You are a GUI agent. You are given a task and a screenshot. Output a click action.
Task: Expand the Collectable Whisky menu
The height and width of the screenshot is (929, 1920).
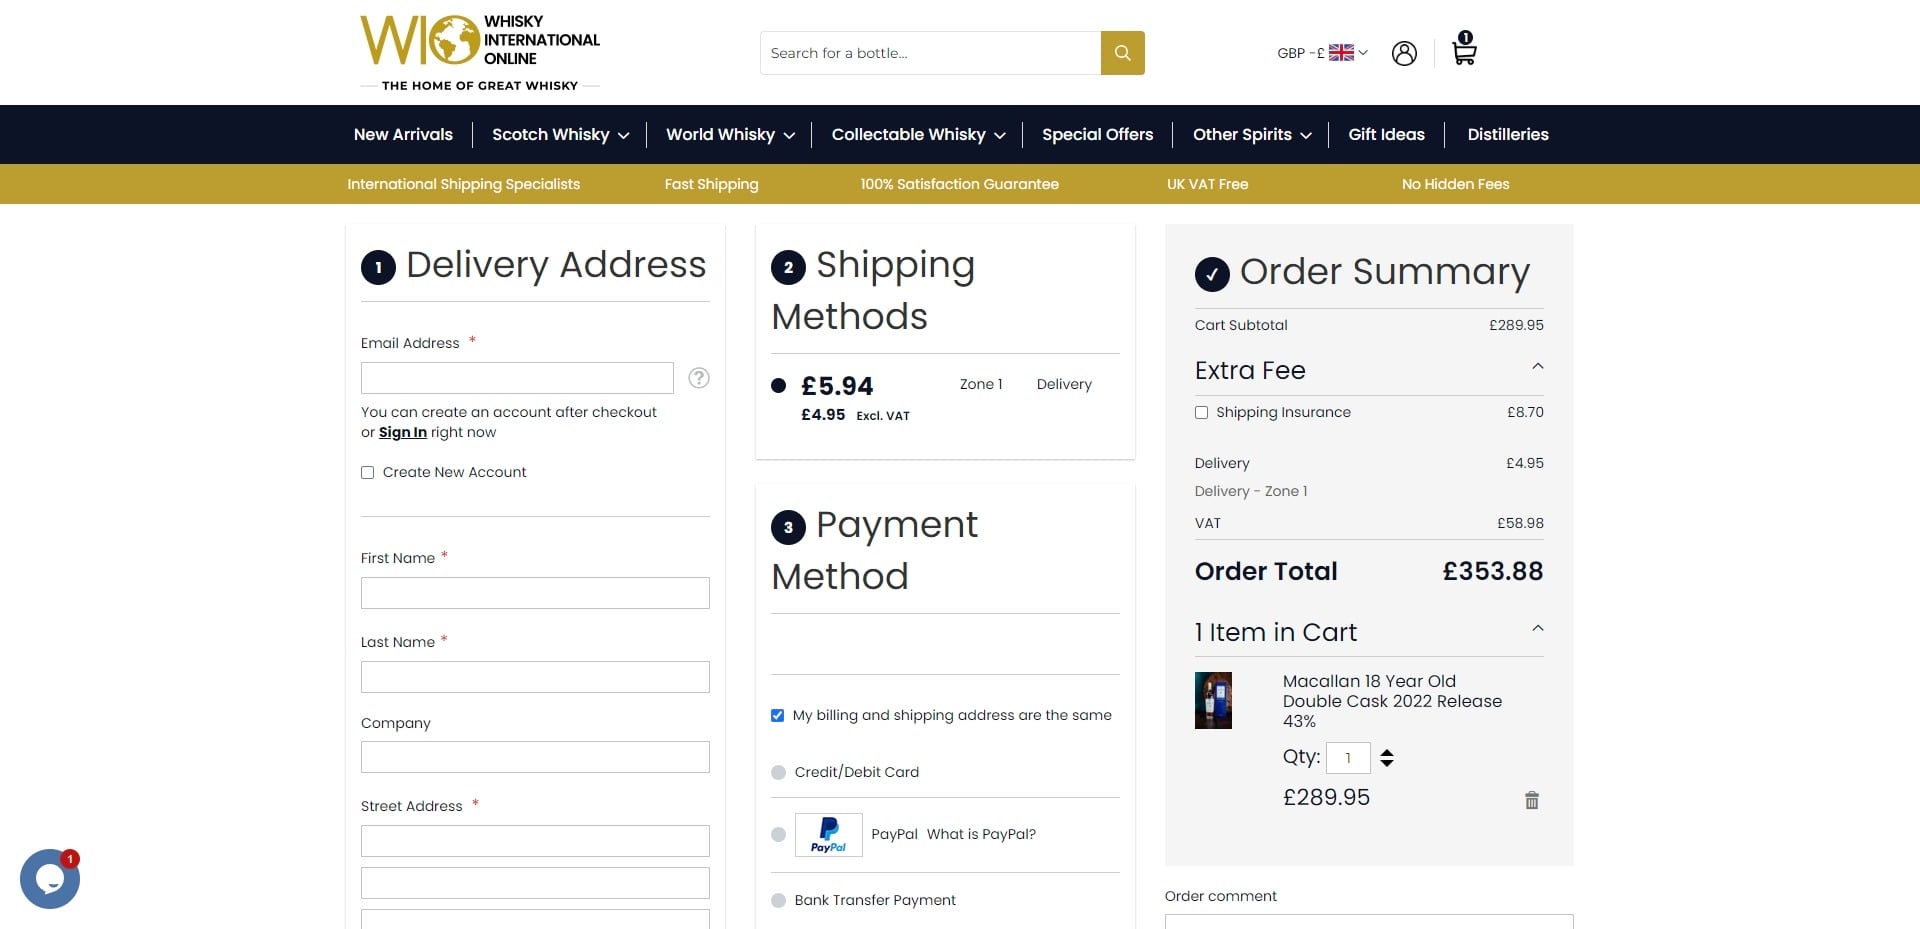tap(918, 135)
